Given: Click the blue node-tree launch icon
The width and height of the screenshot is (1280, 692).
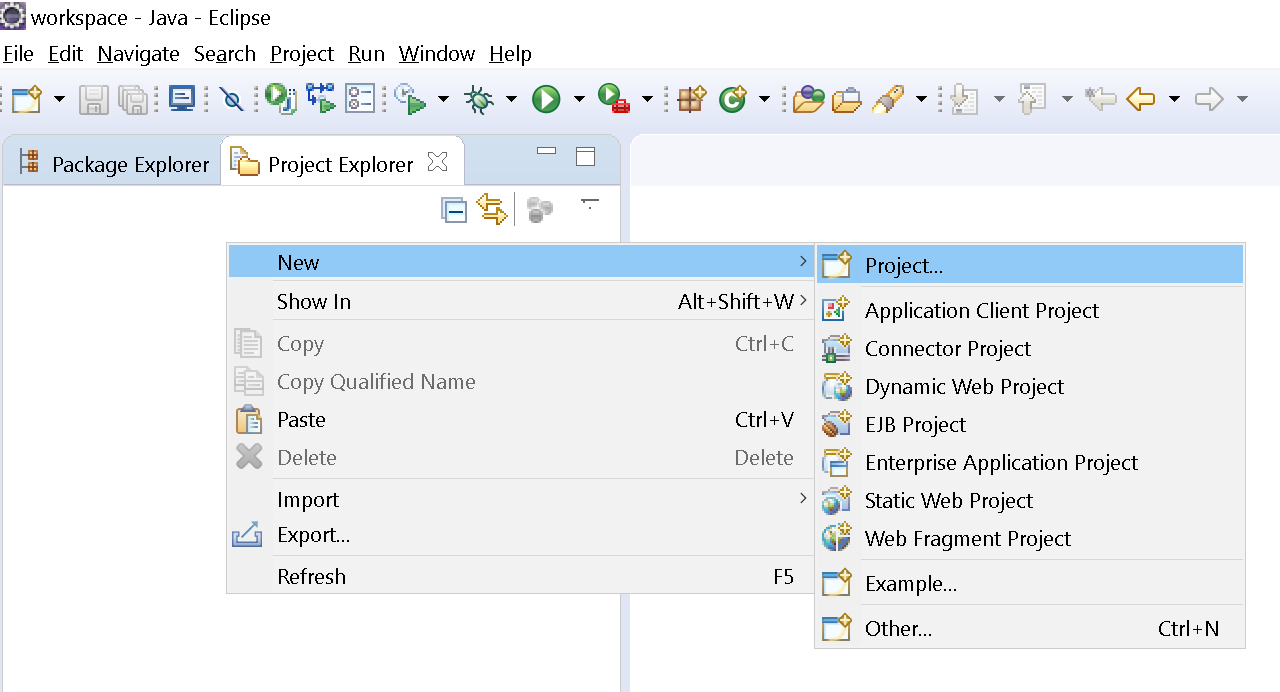Looking at the screenshot, I should pos(320,98).
